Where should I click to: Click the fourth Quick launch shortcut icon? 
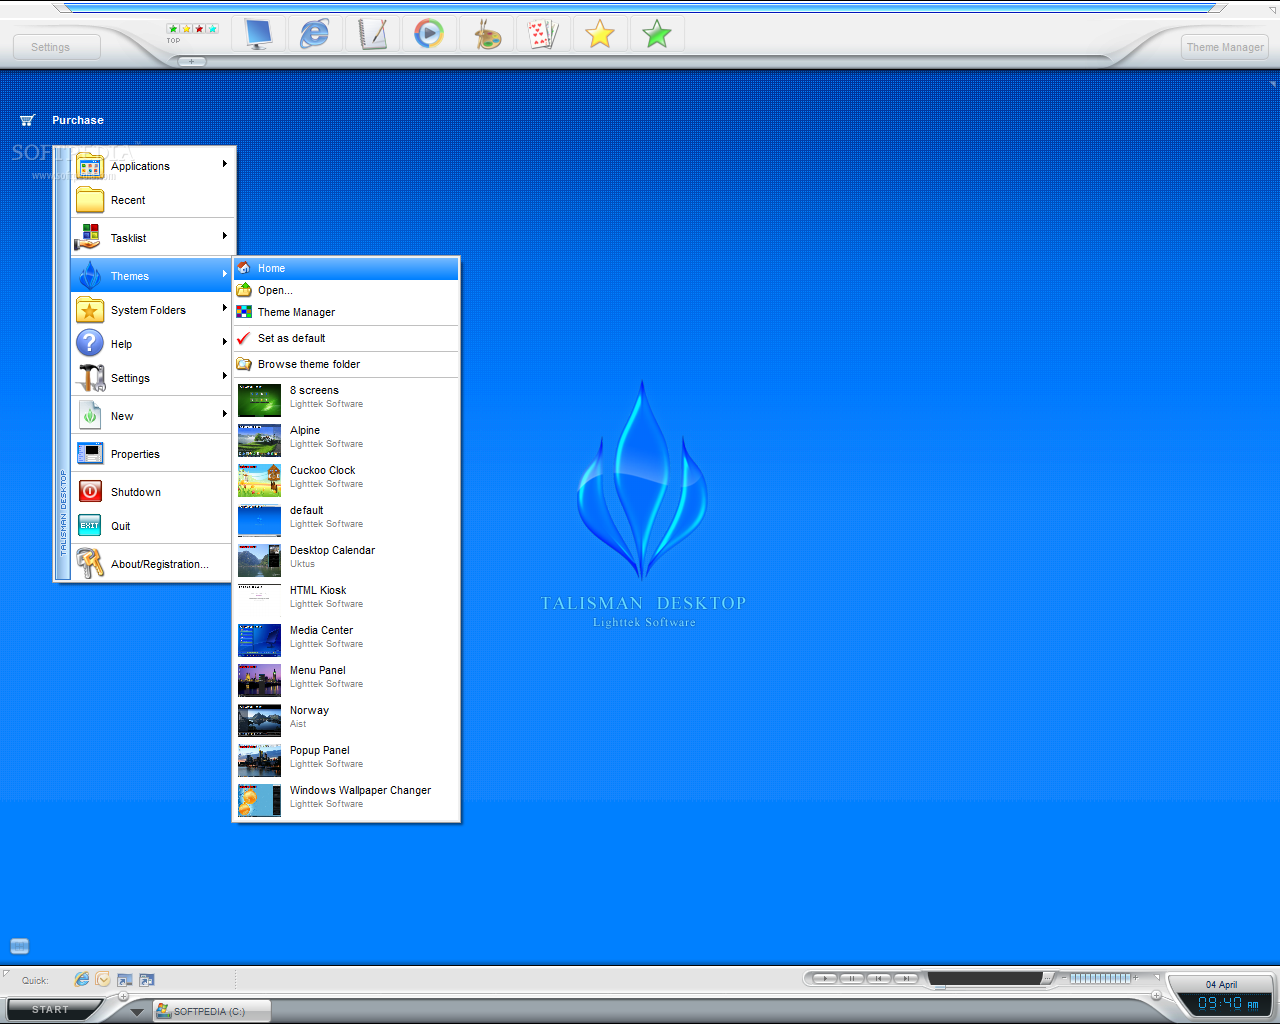point(147,980)
